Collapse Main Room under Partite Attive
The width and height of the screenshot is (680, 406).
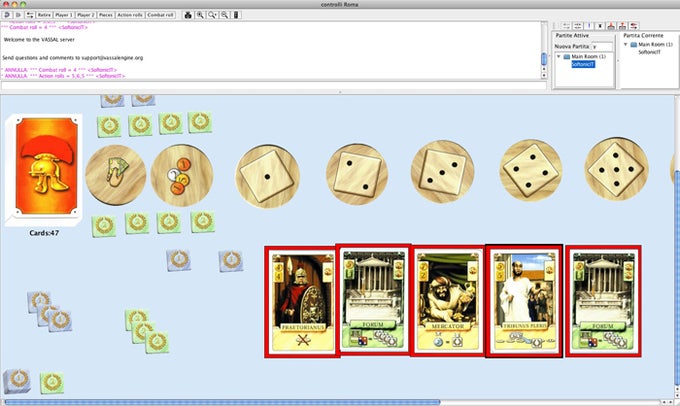(x=559, y=56)
